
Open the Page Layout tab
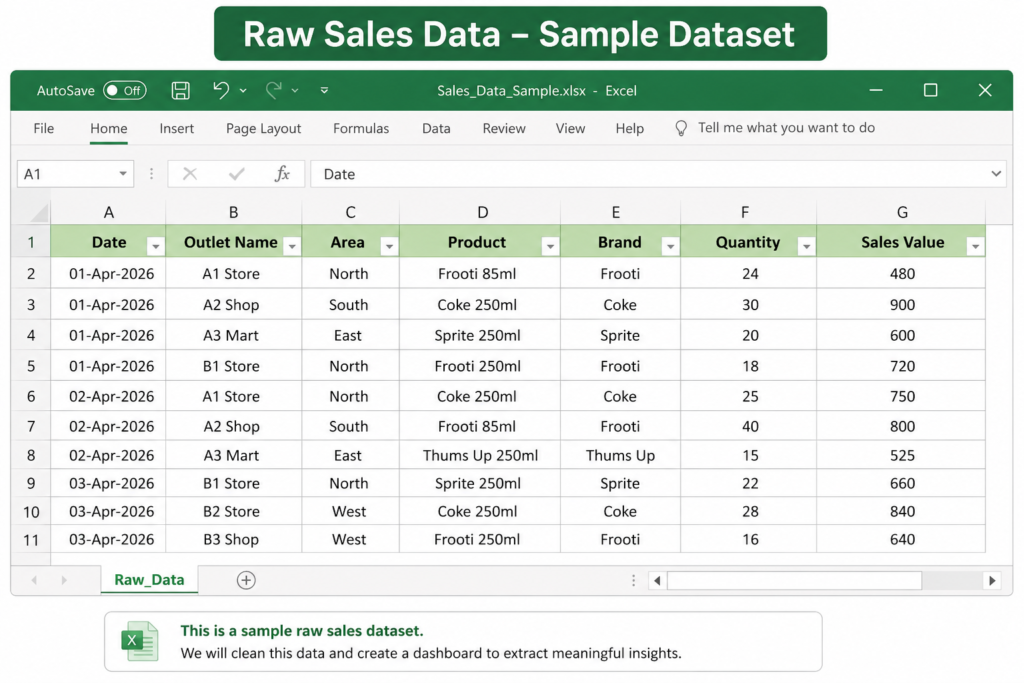click(263, 128)
